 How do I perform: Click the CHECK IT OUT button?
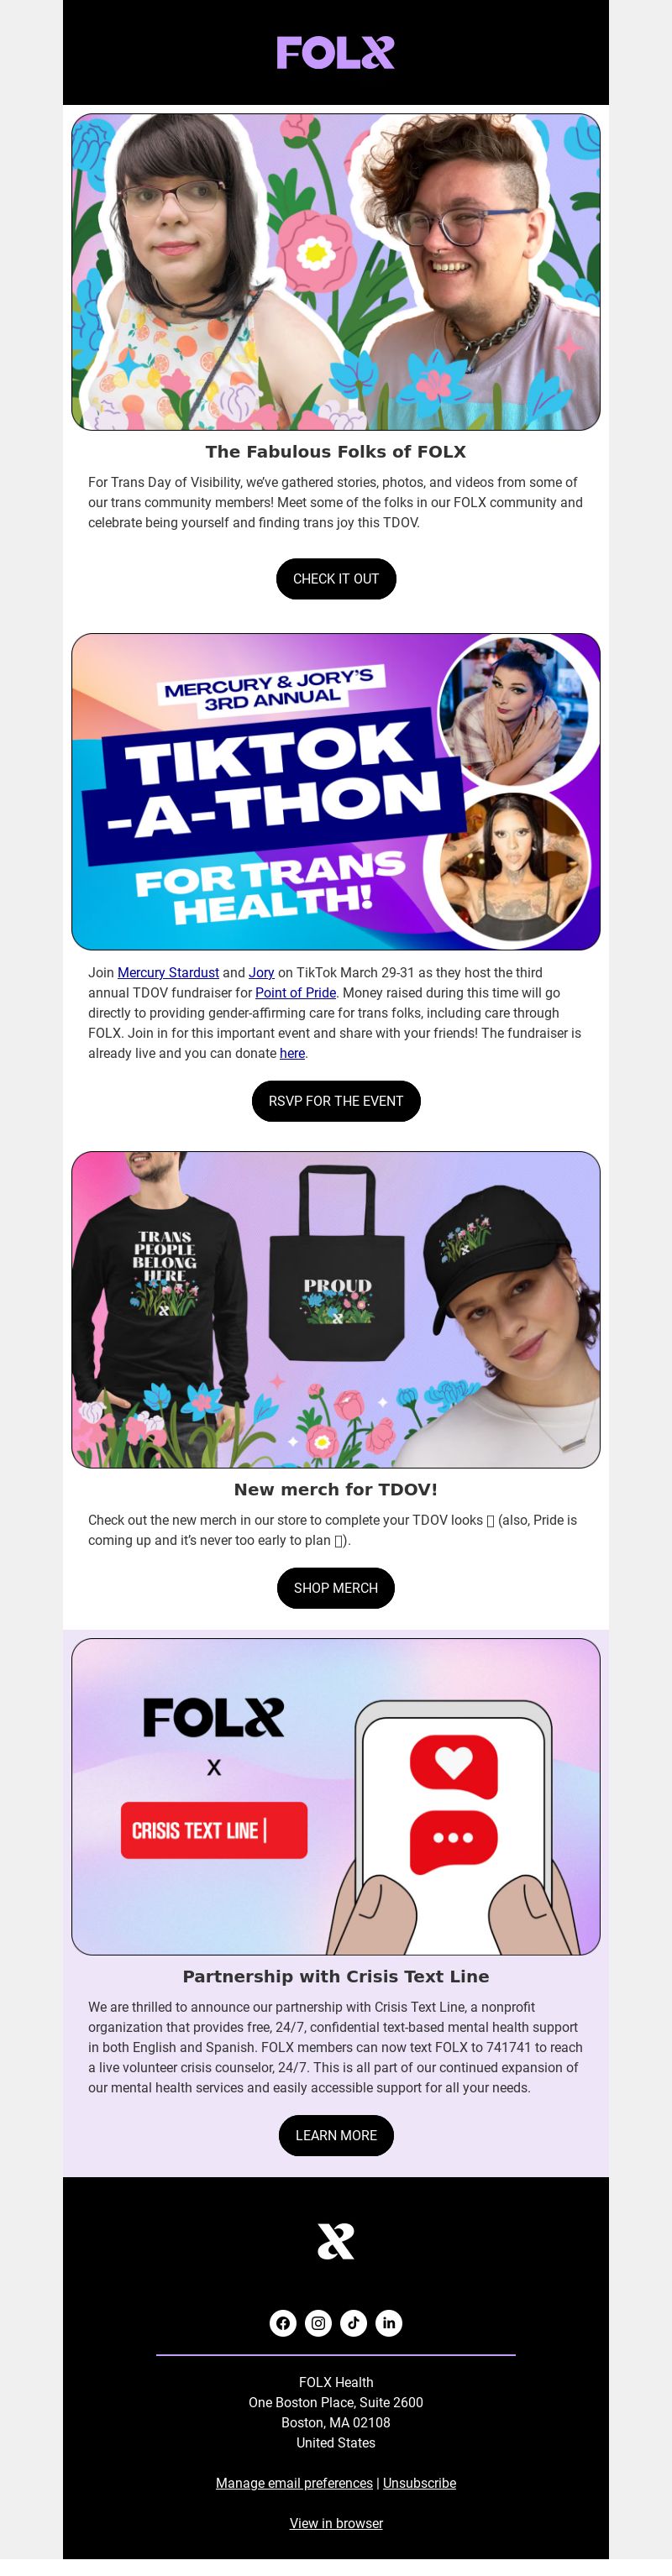click(x=336, y=579)
